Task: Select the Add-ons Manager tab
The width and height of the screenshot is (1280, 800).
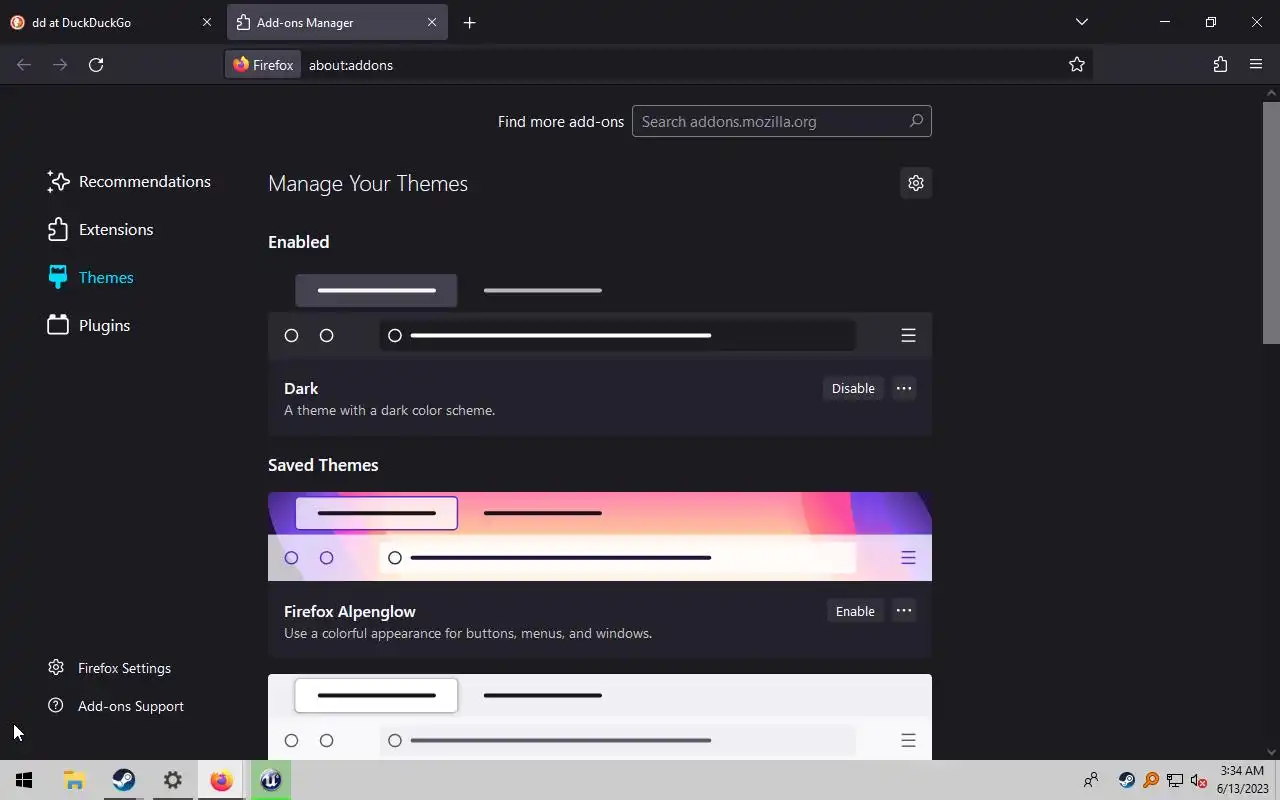Action: coord(337,22)
